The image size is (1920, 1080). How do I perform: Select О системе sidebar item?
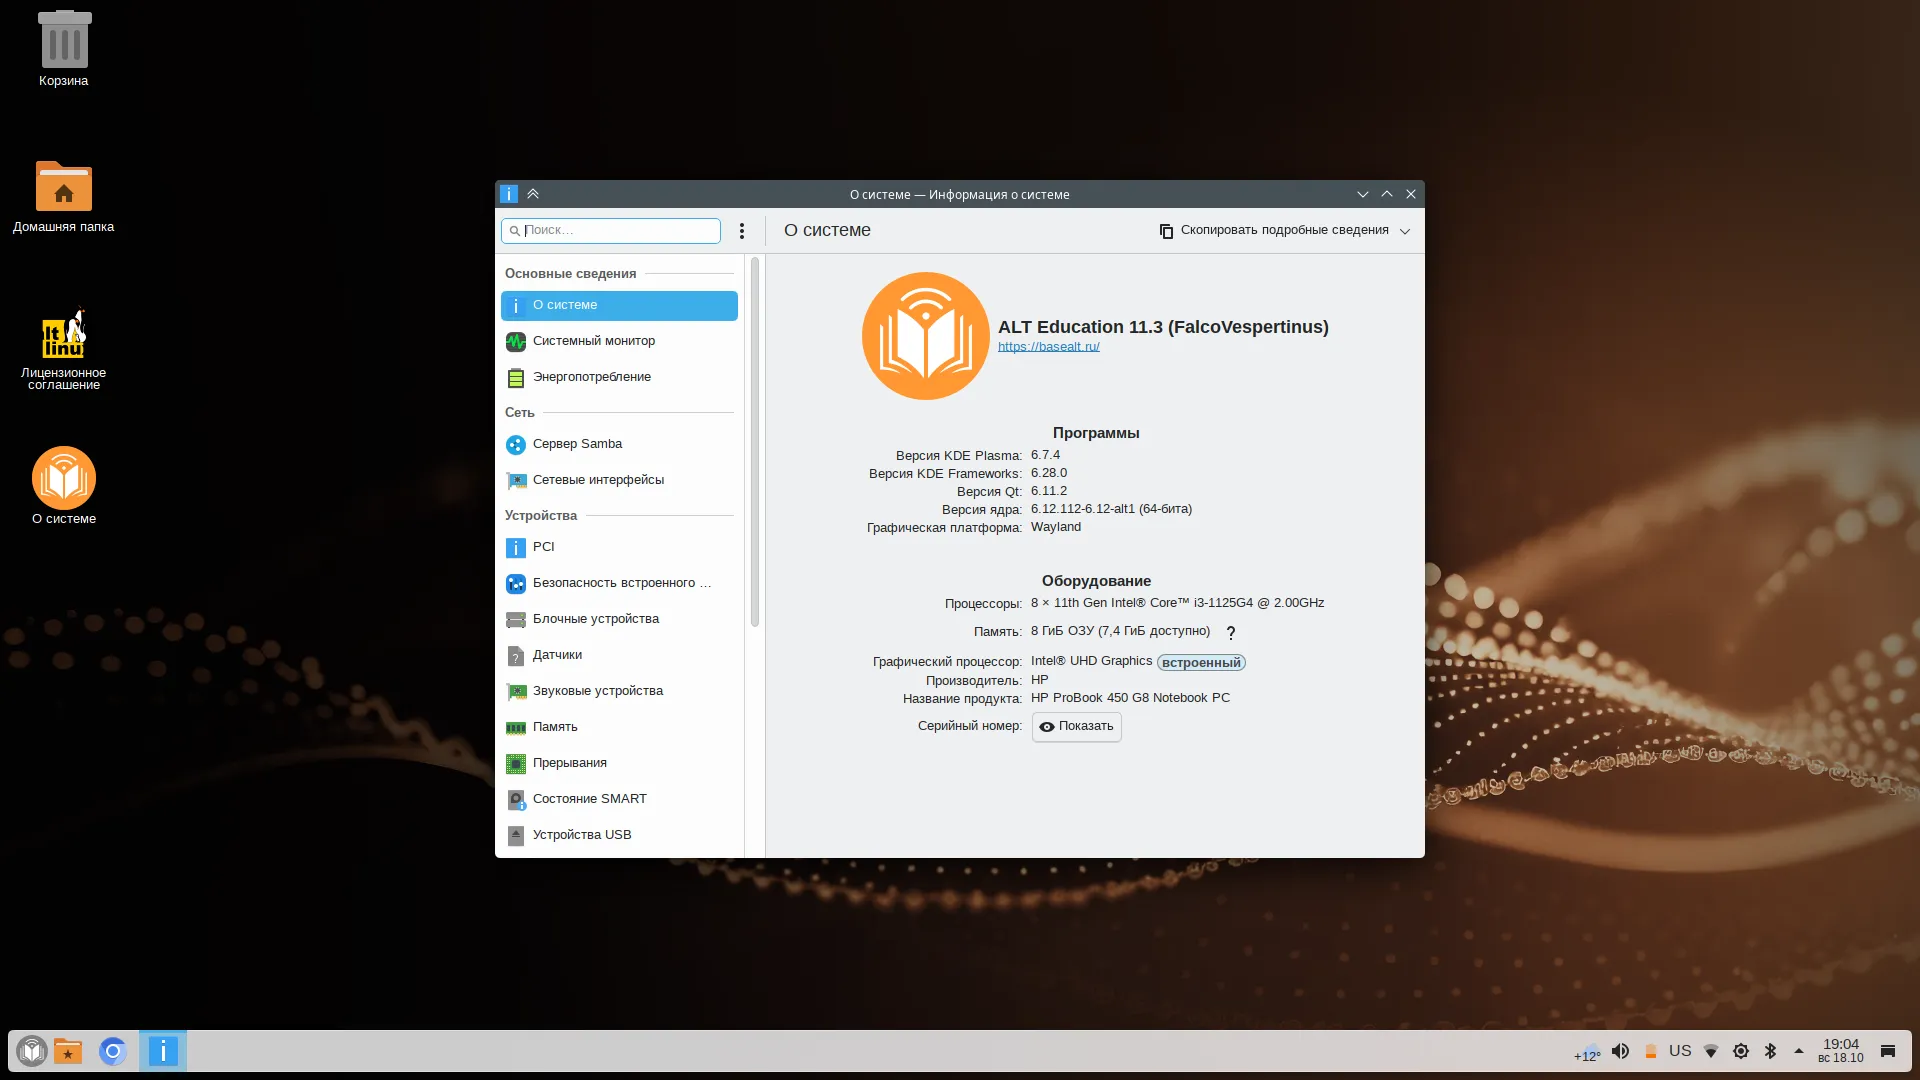click(x=619, y=305)
